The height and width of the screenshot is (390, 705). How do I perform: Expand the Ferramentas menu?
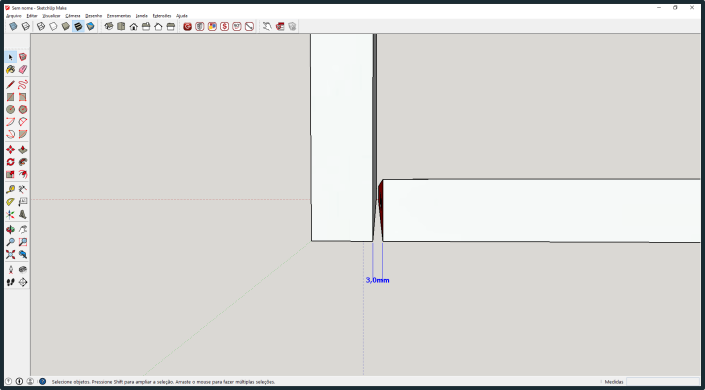click(x=119, y=16)
